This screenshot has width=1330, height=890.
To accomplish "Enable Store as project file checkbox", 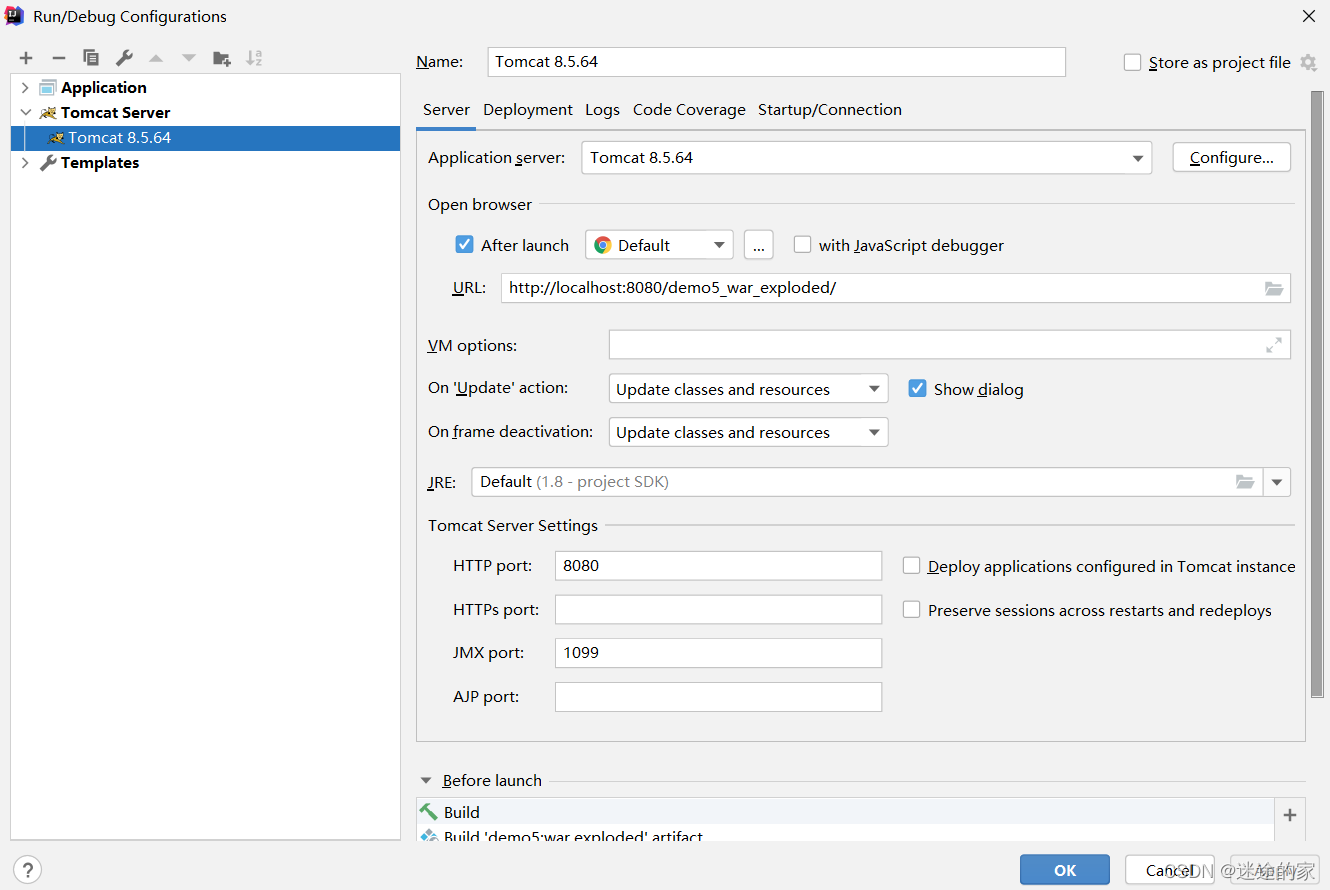I will (1132, 62).
